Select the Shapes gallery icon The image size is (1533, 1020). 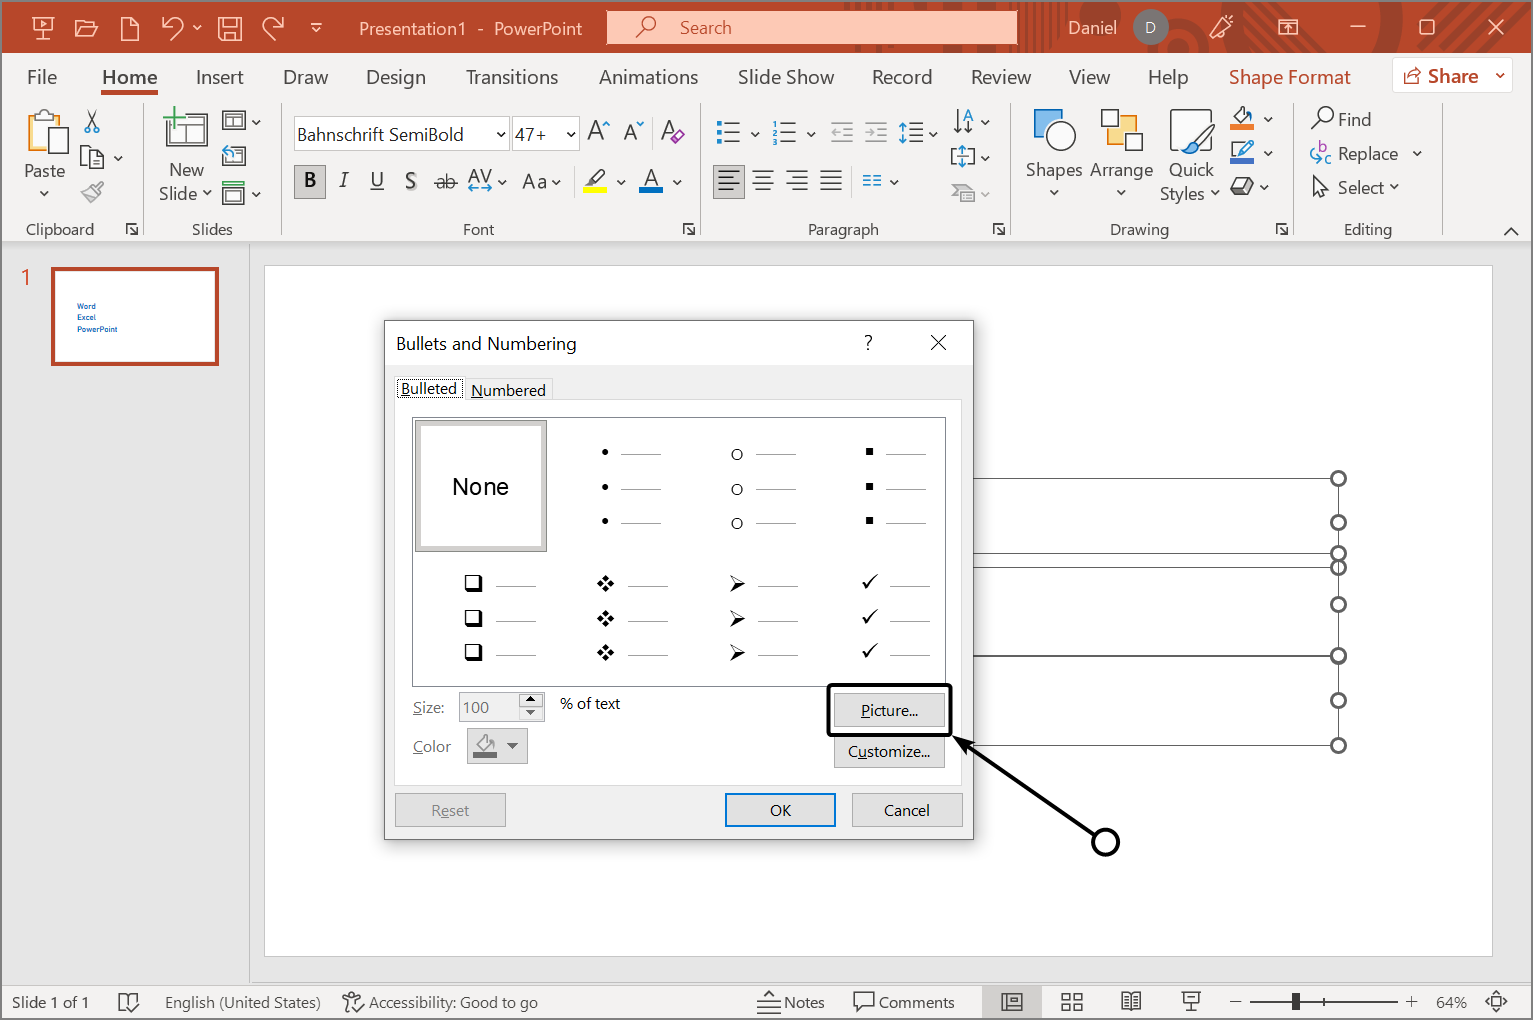click(1053, 132)
